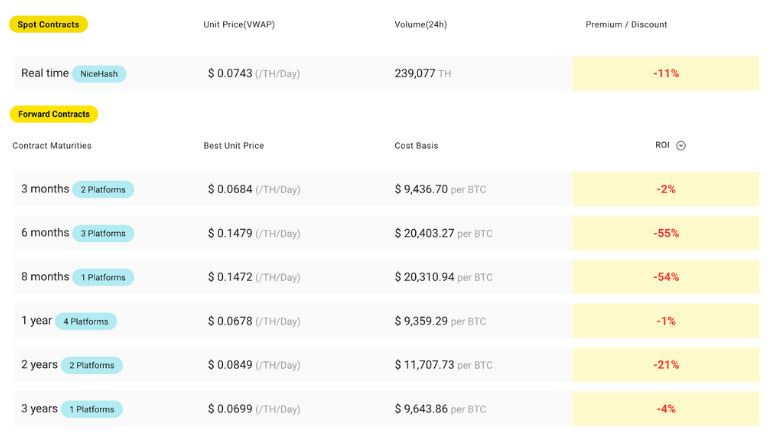
Task: Click the -11% premium cell
Action: 666,74
